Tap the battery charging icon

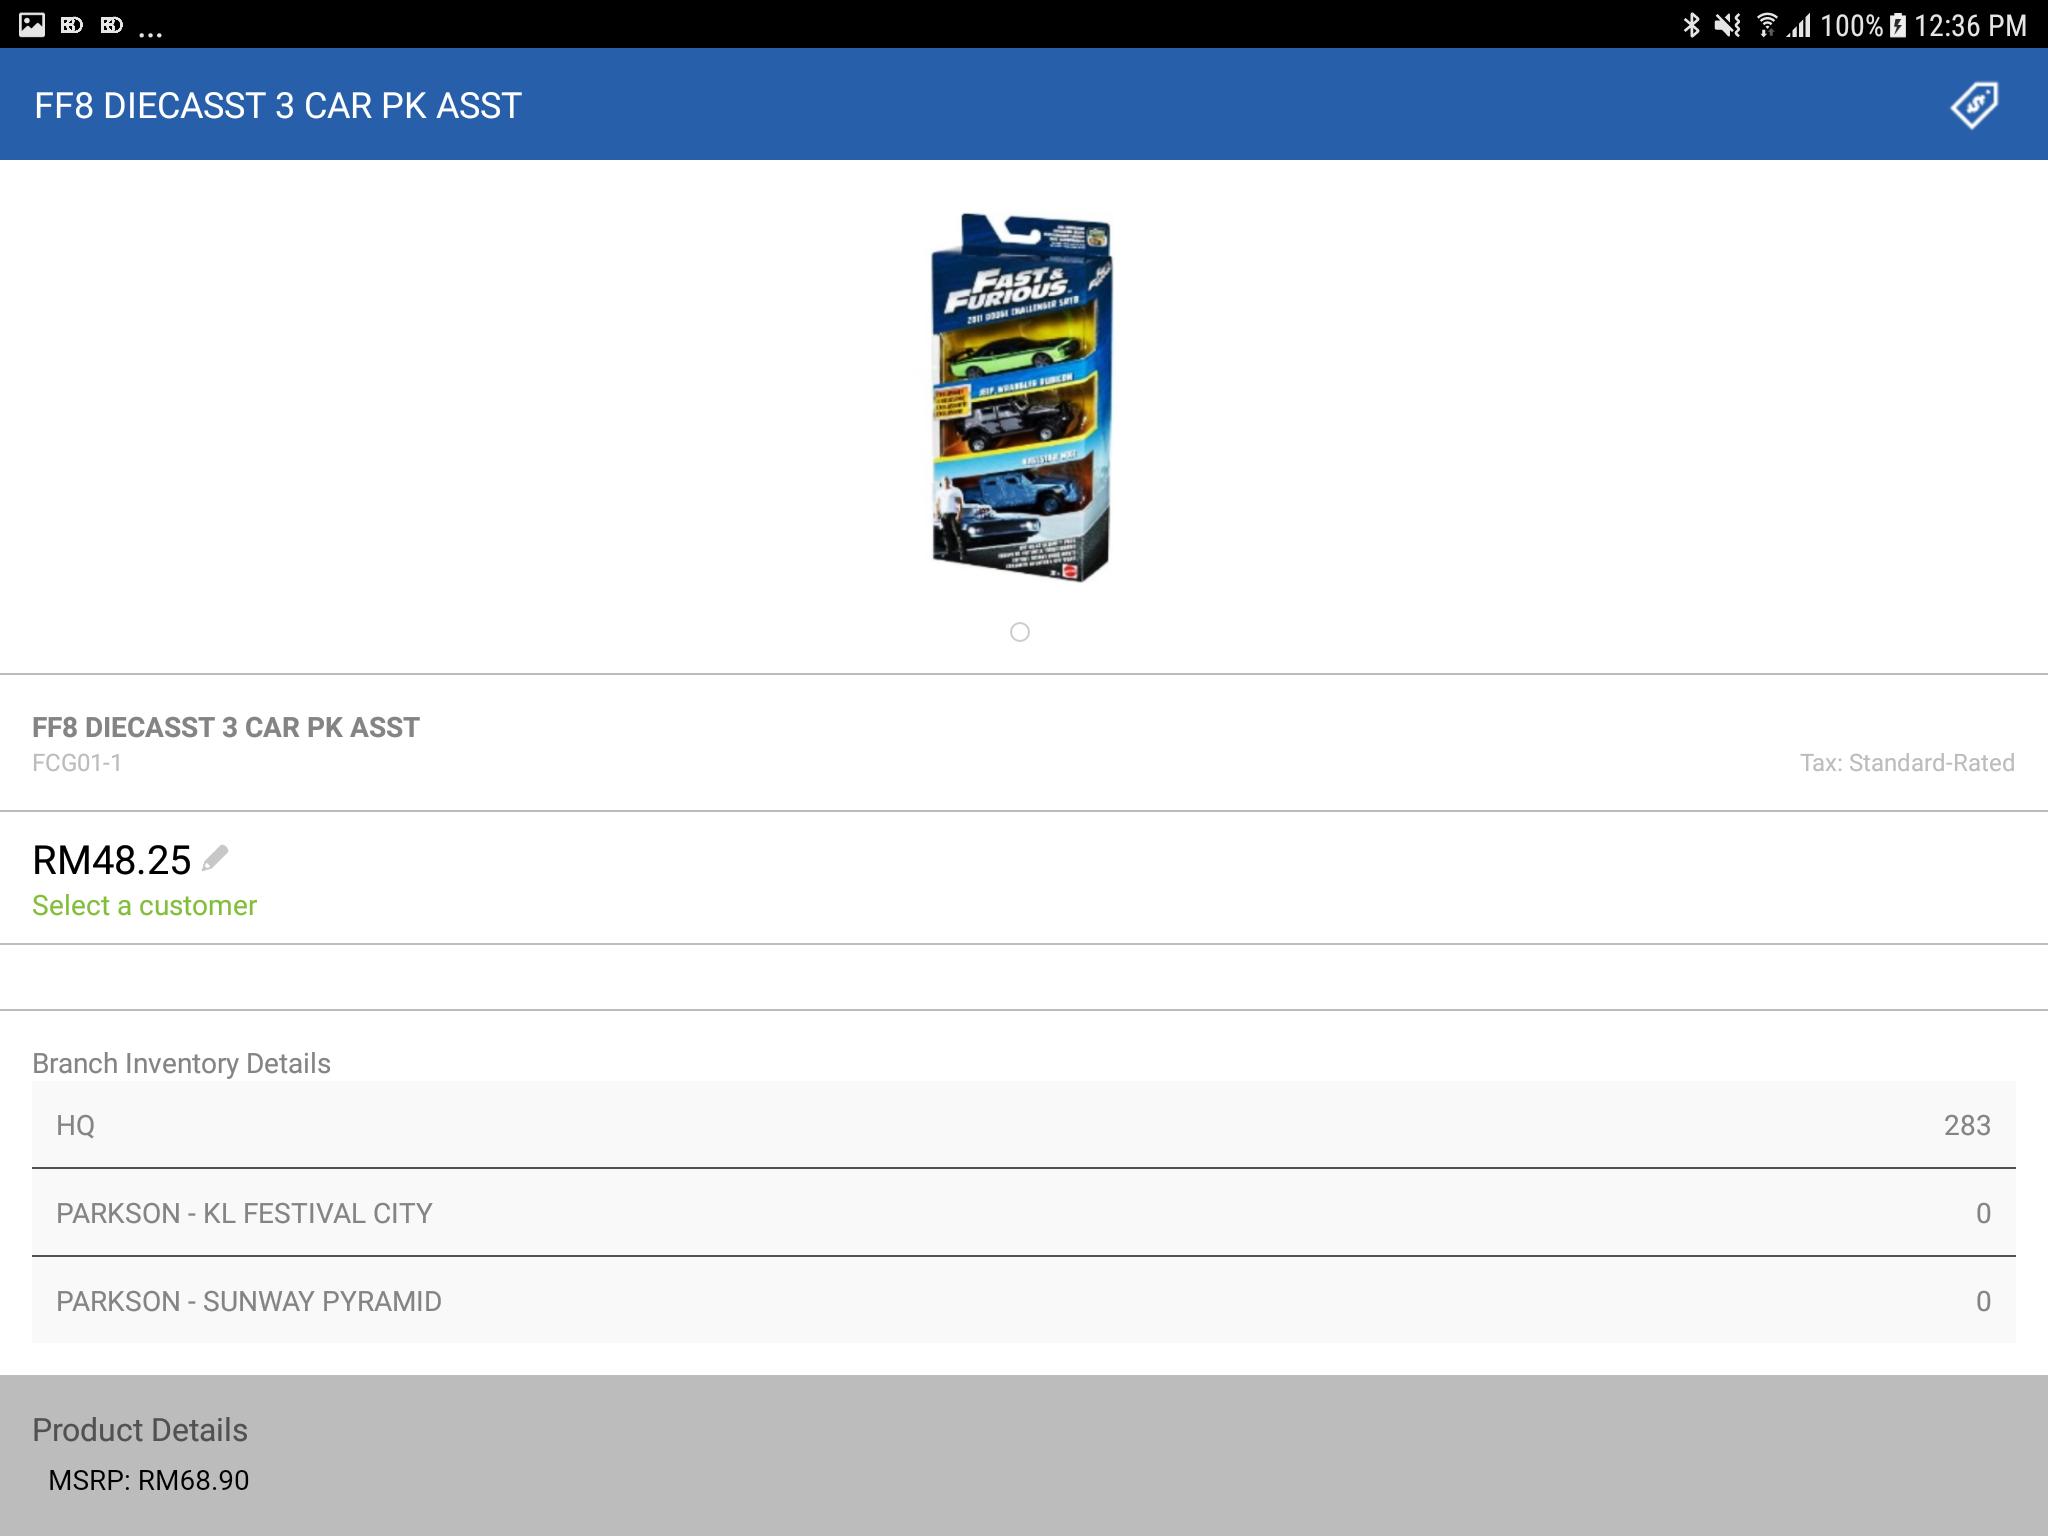pos(1897,24)
